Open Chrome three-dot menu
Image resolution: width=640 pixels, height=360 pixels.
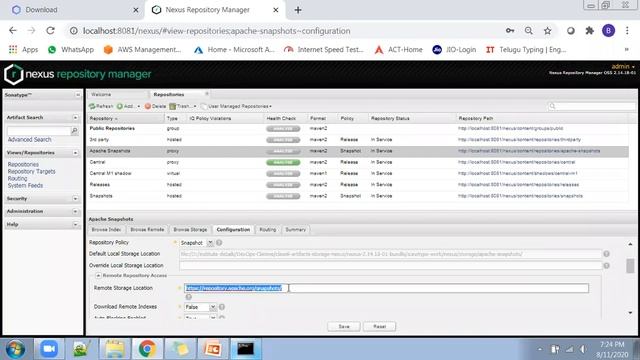[627, 31]
